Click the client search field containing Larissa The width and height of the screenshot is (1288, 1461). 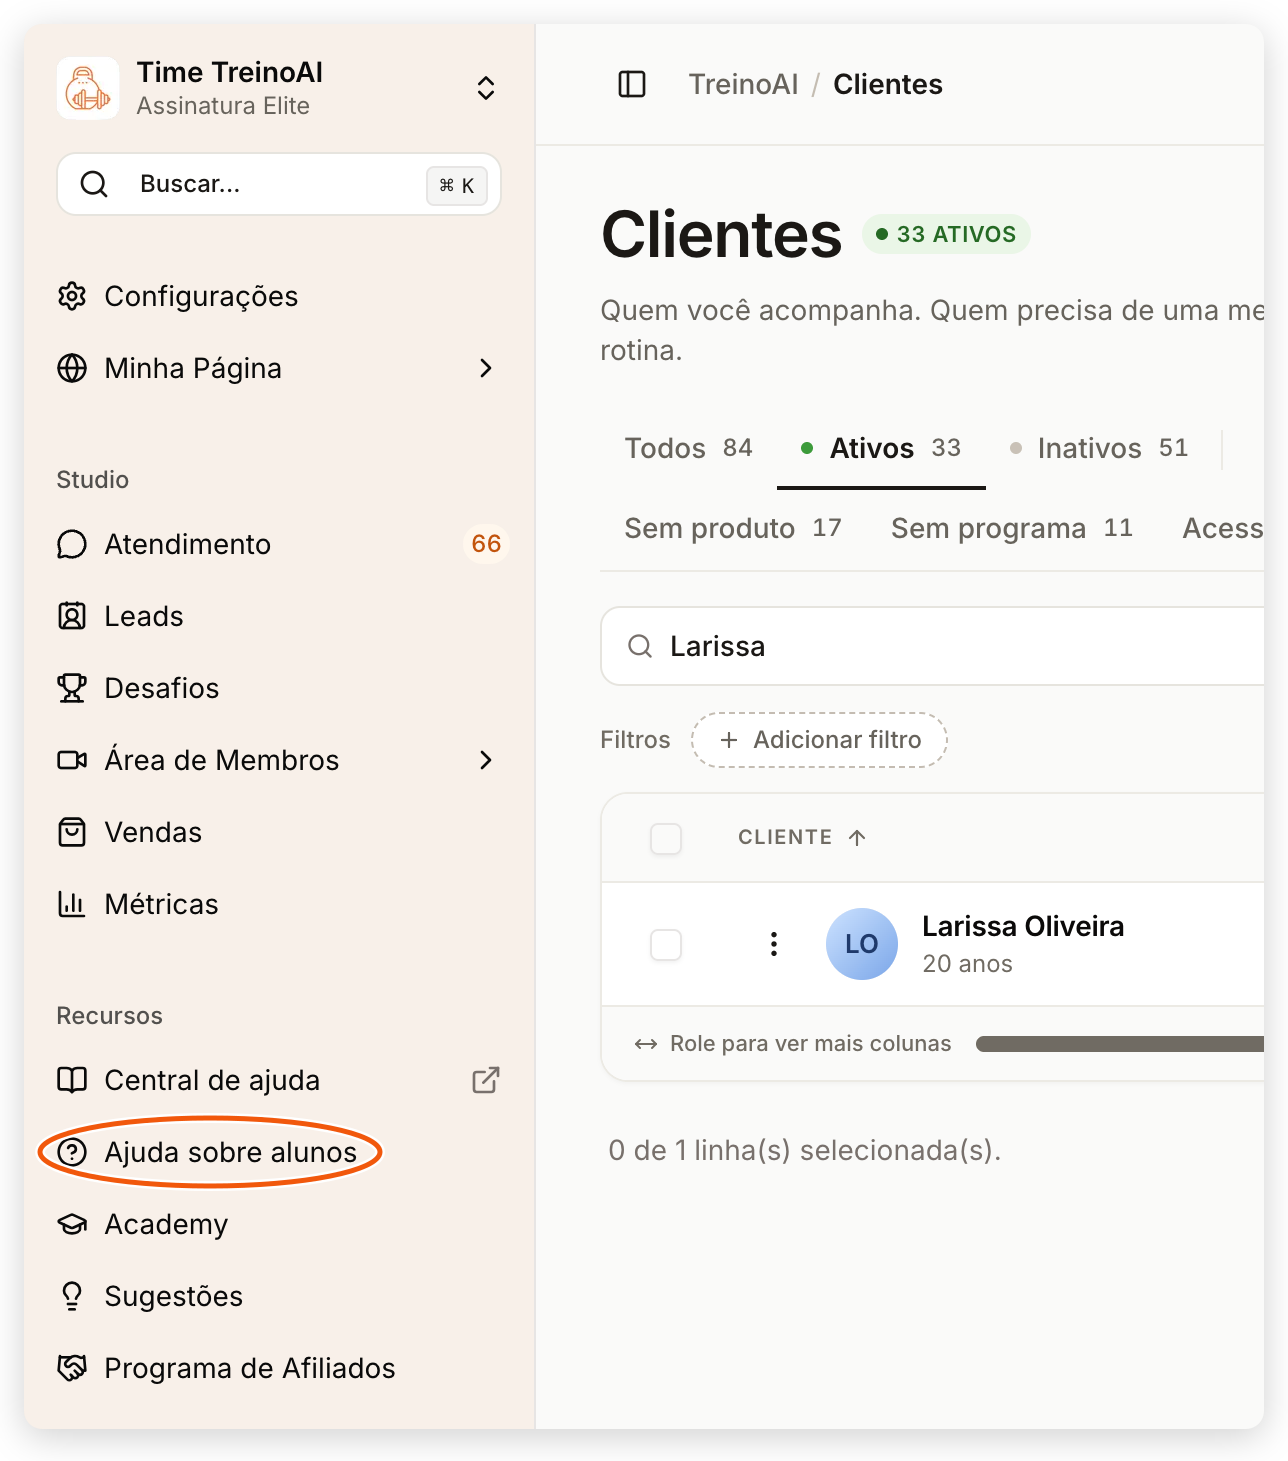[932, 646]
